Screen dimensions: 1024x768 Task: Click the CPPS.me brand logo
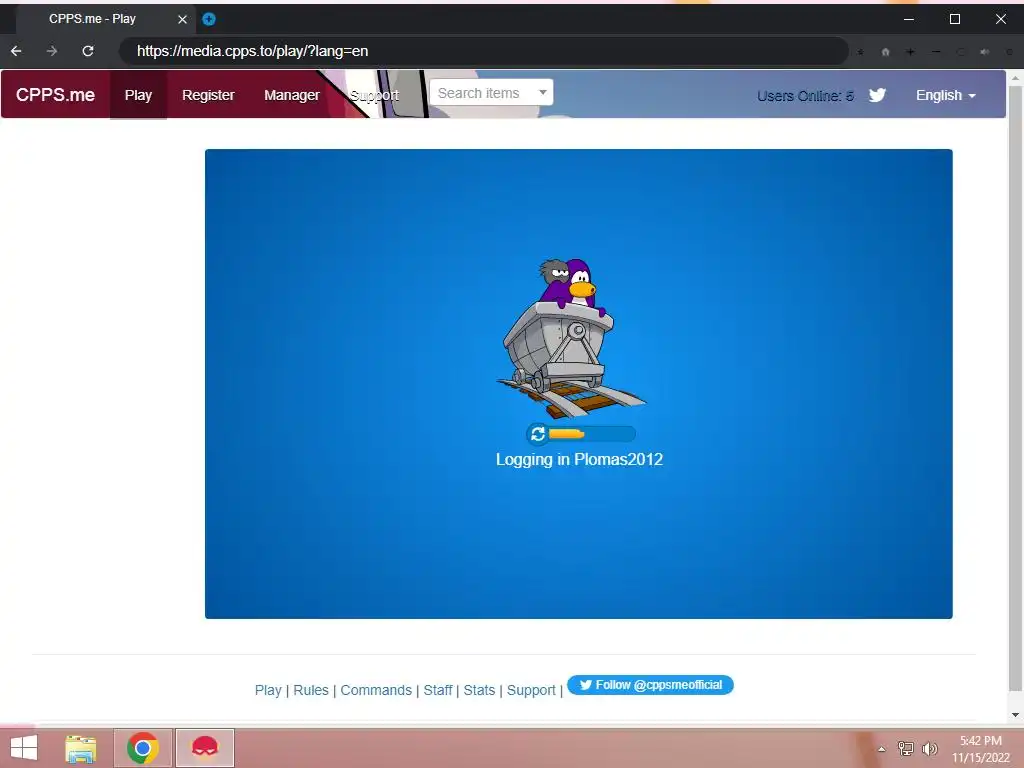click(x=56, y=95)
